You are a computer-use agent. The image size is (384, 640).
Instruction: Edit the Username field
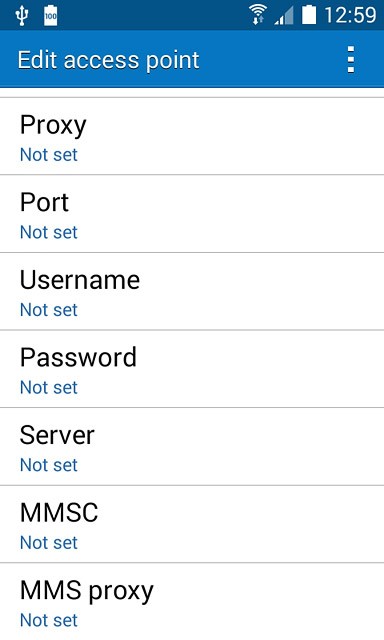pyautogui.click(x=192, y=291)
